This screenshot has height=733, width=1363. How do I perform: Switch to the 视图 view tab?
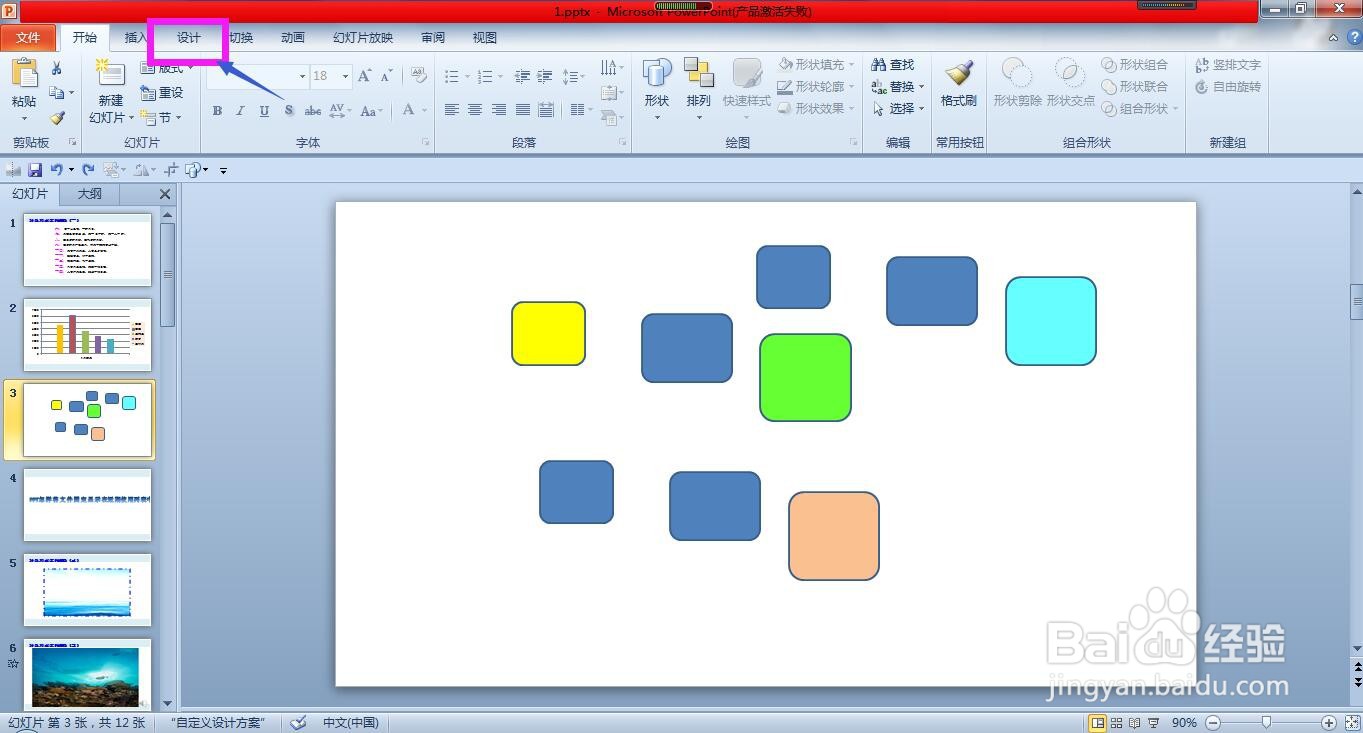coord(485,38)
